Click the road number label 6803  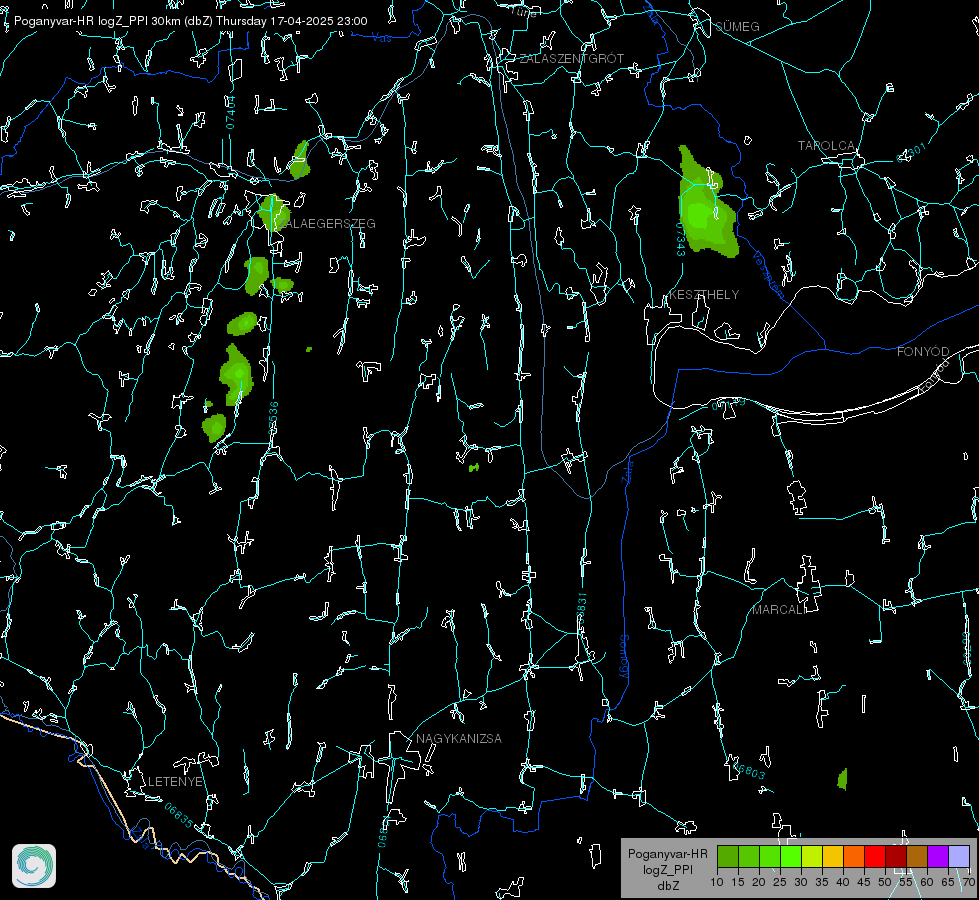[748, 769]
